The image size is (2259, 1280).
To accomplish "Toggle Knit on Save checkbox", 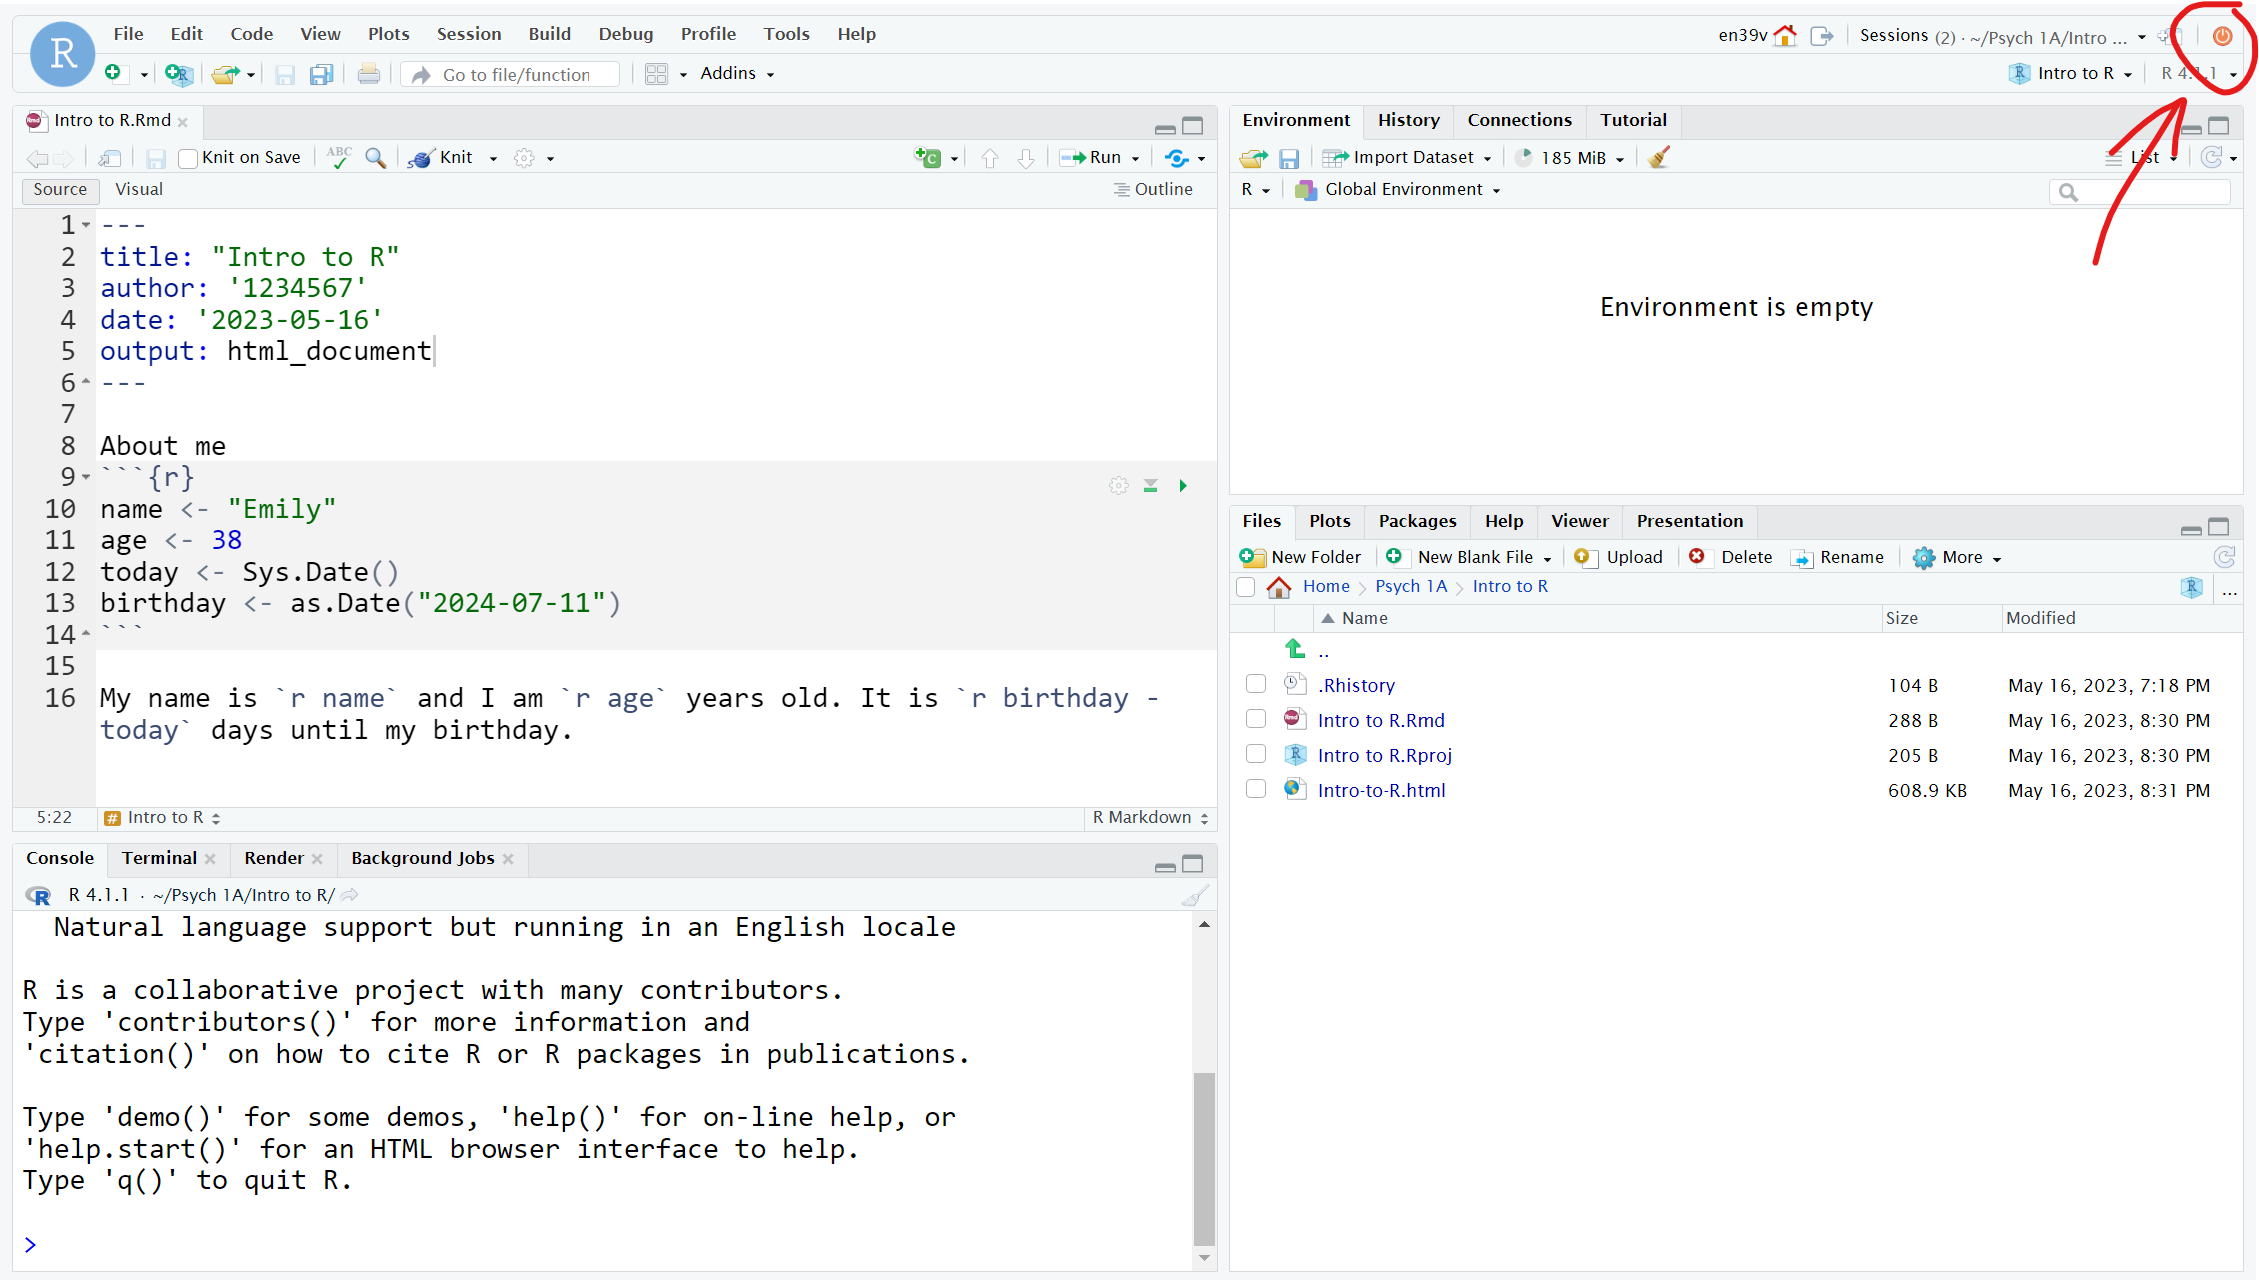I will click(x=188, y=157).
